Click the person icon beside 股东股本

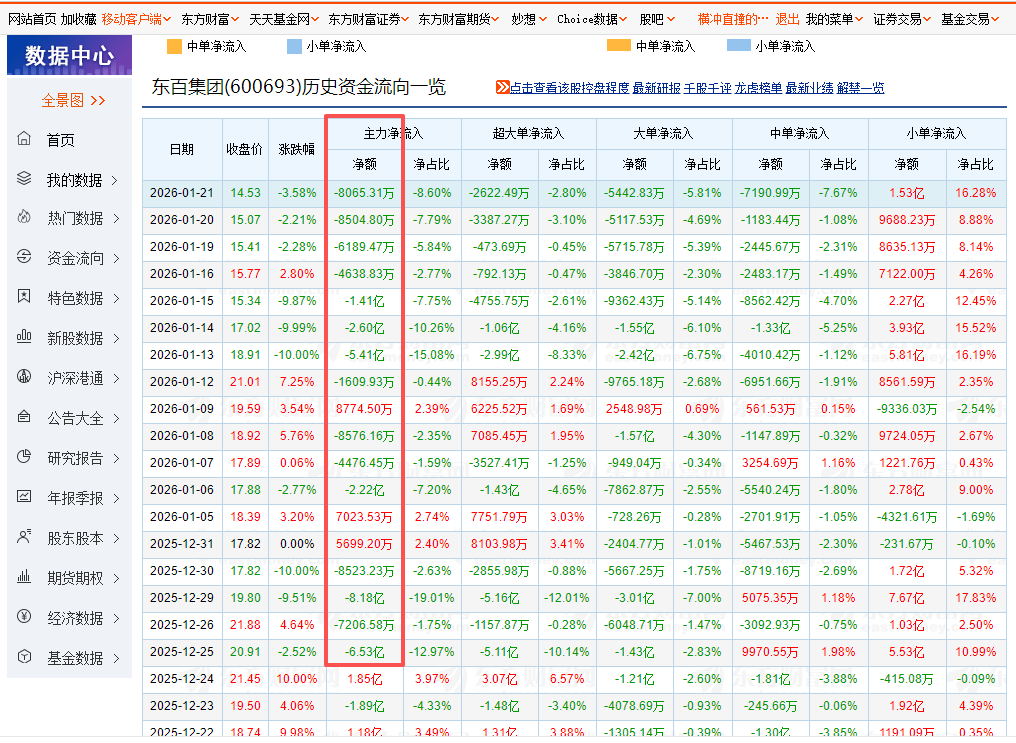click(x=24, y=537)
